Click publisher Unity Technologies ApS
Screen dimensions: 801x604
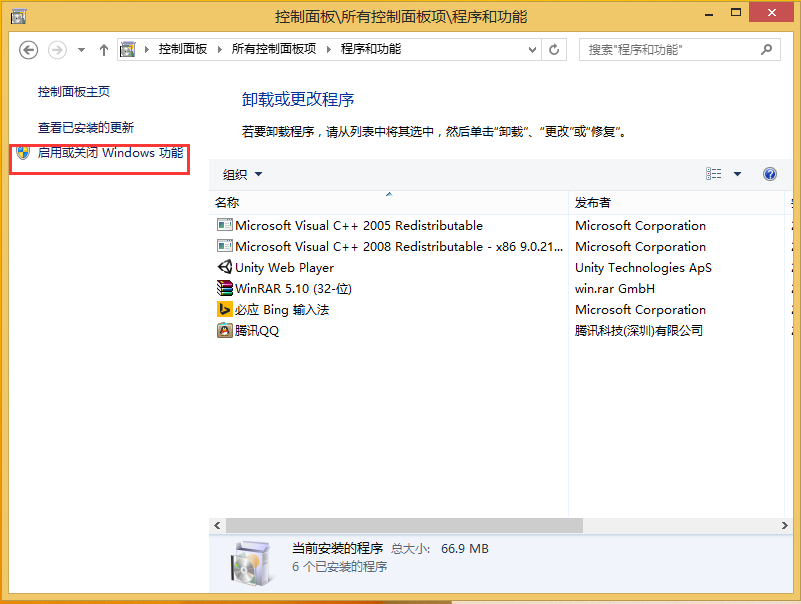[x=643, y=268]
